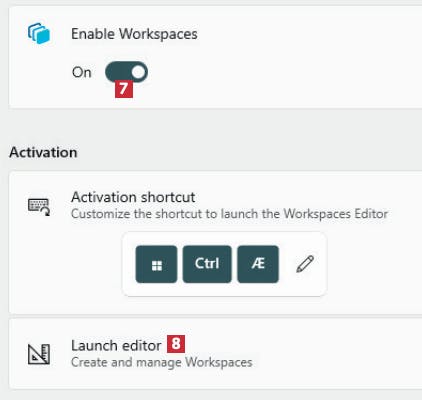Image resolution: width=422 pixels, height=400 pixels.
Task: Click the blue Workspaces stacked-windows icon
Action: click(x=39, y=33)
